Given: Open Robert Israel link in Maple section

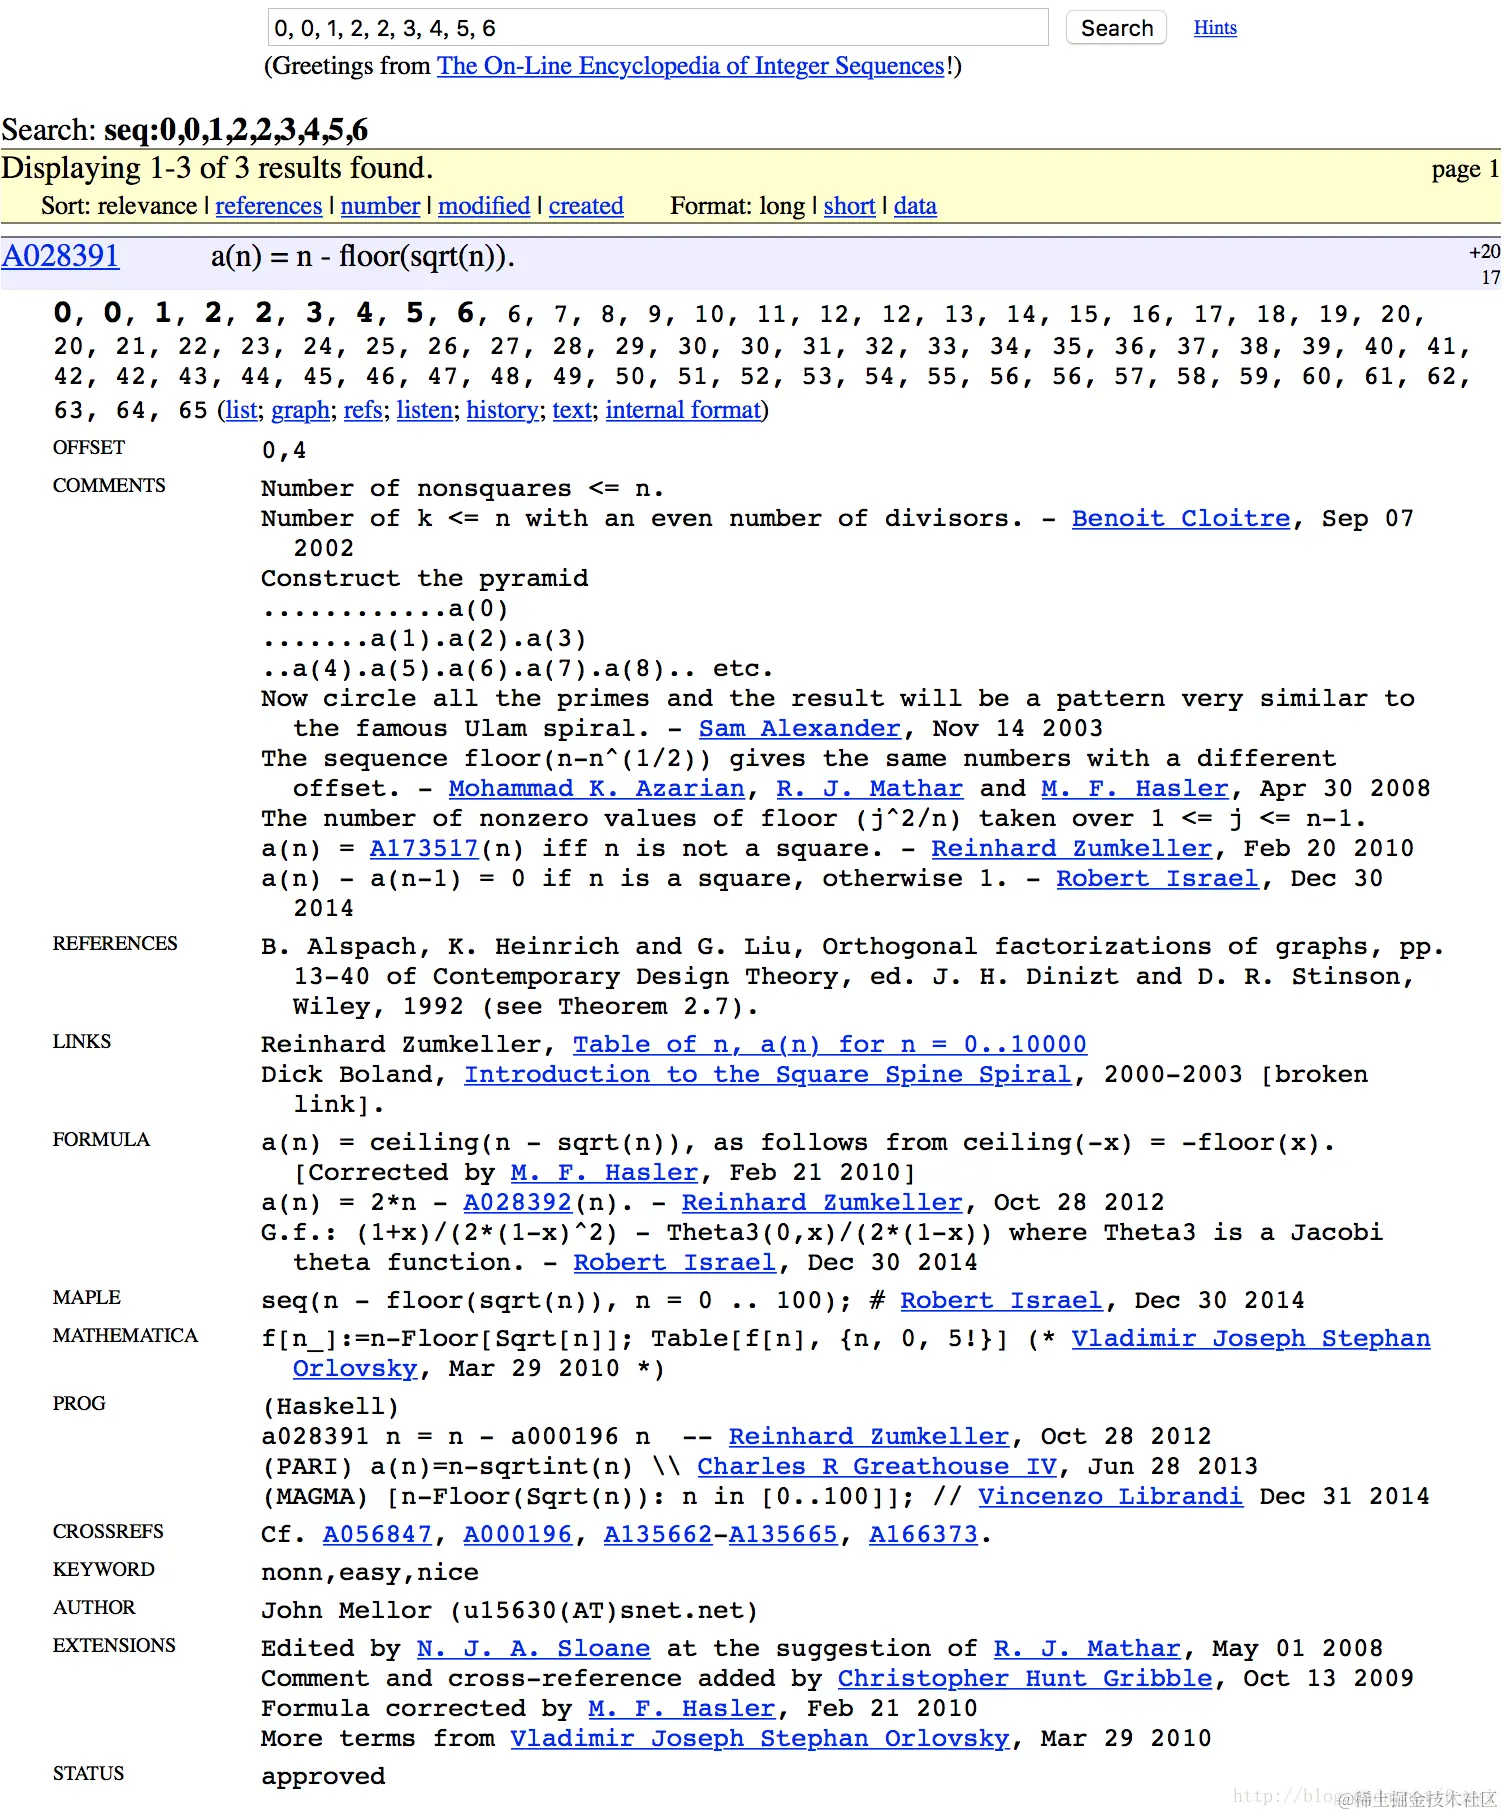Looking at the screenshot, I should pyautogui.click(x=1002, y=1301).
